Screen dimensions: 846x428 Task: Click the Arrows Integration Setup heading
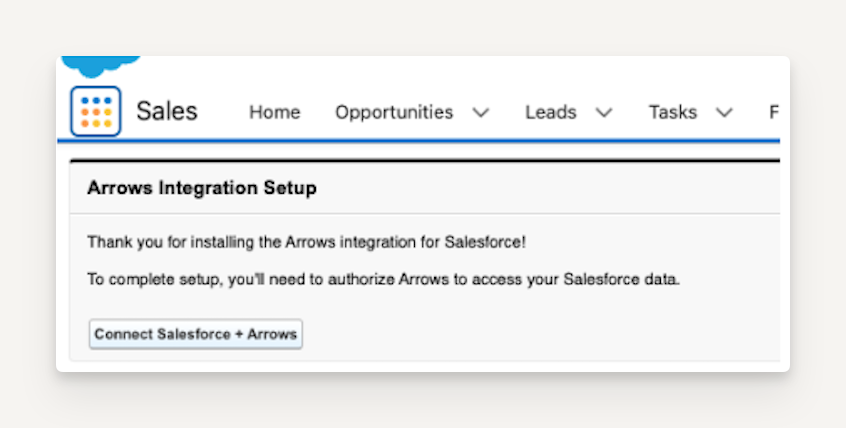202,187
